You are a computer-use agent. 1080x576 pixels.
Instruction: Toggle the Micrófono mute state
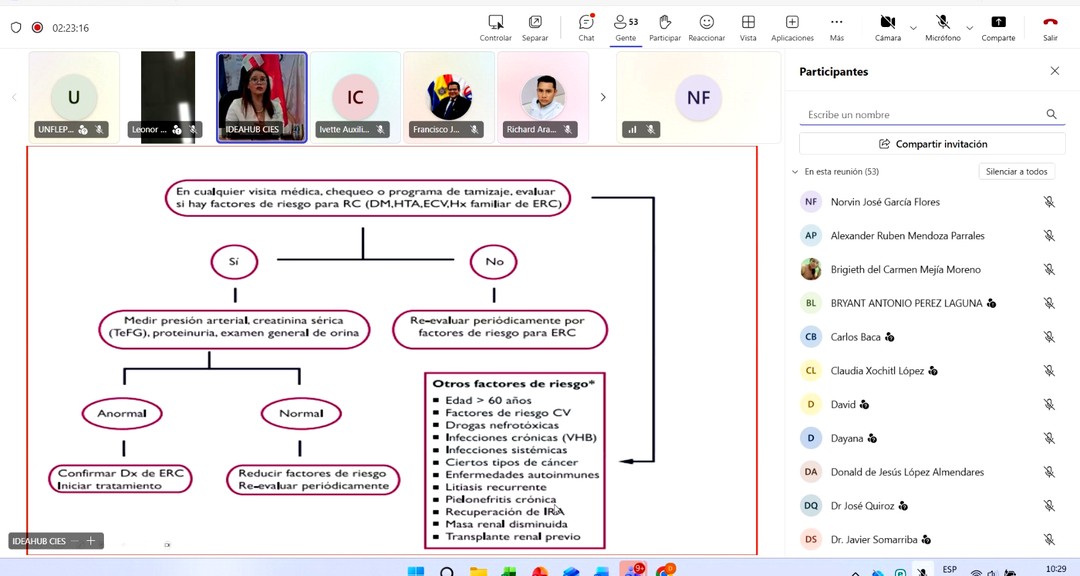pos(942,23)
